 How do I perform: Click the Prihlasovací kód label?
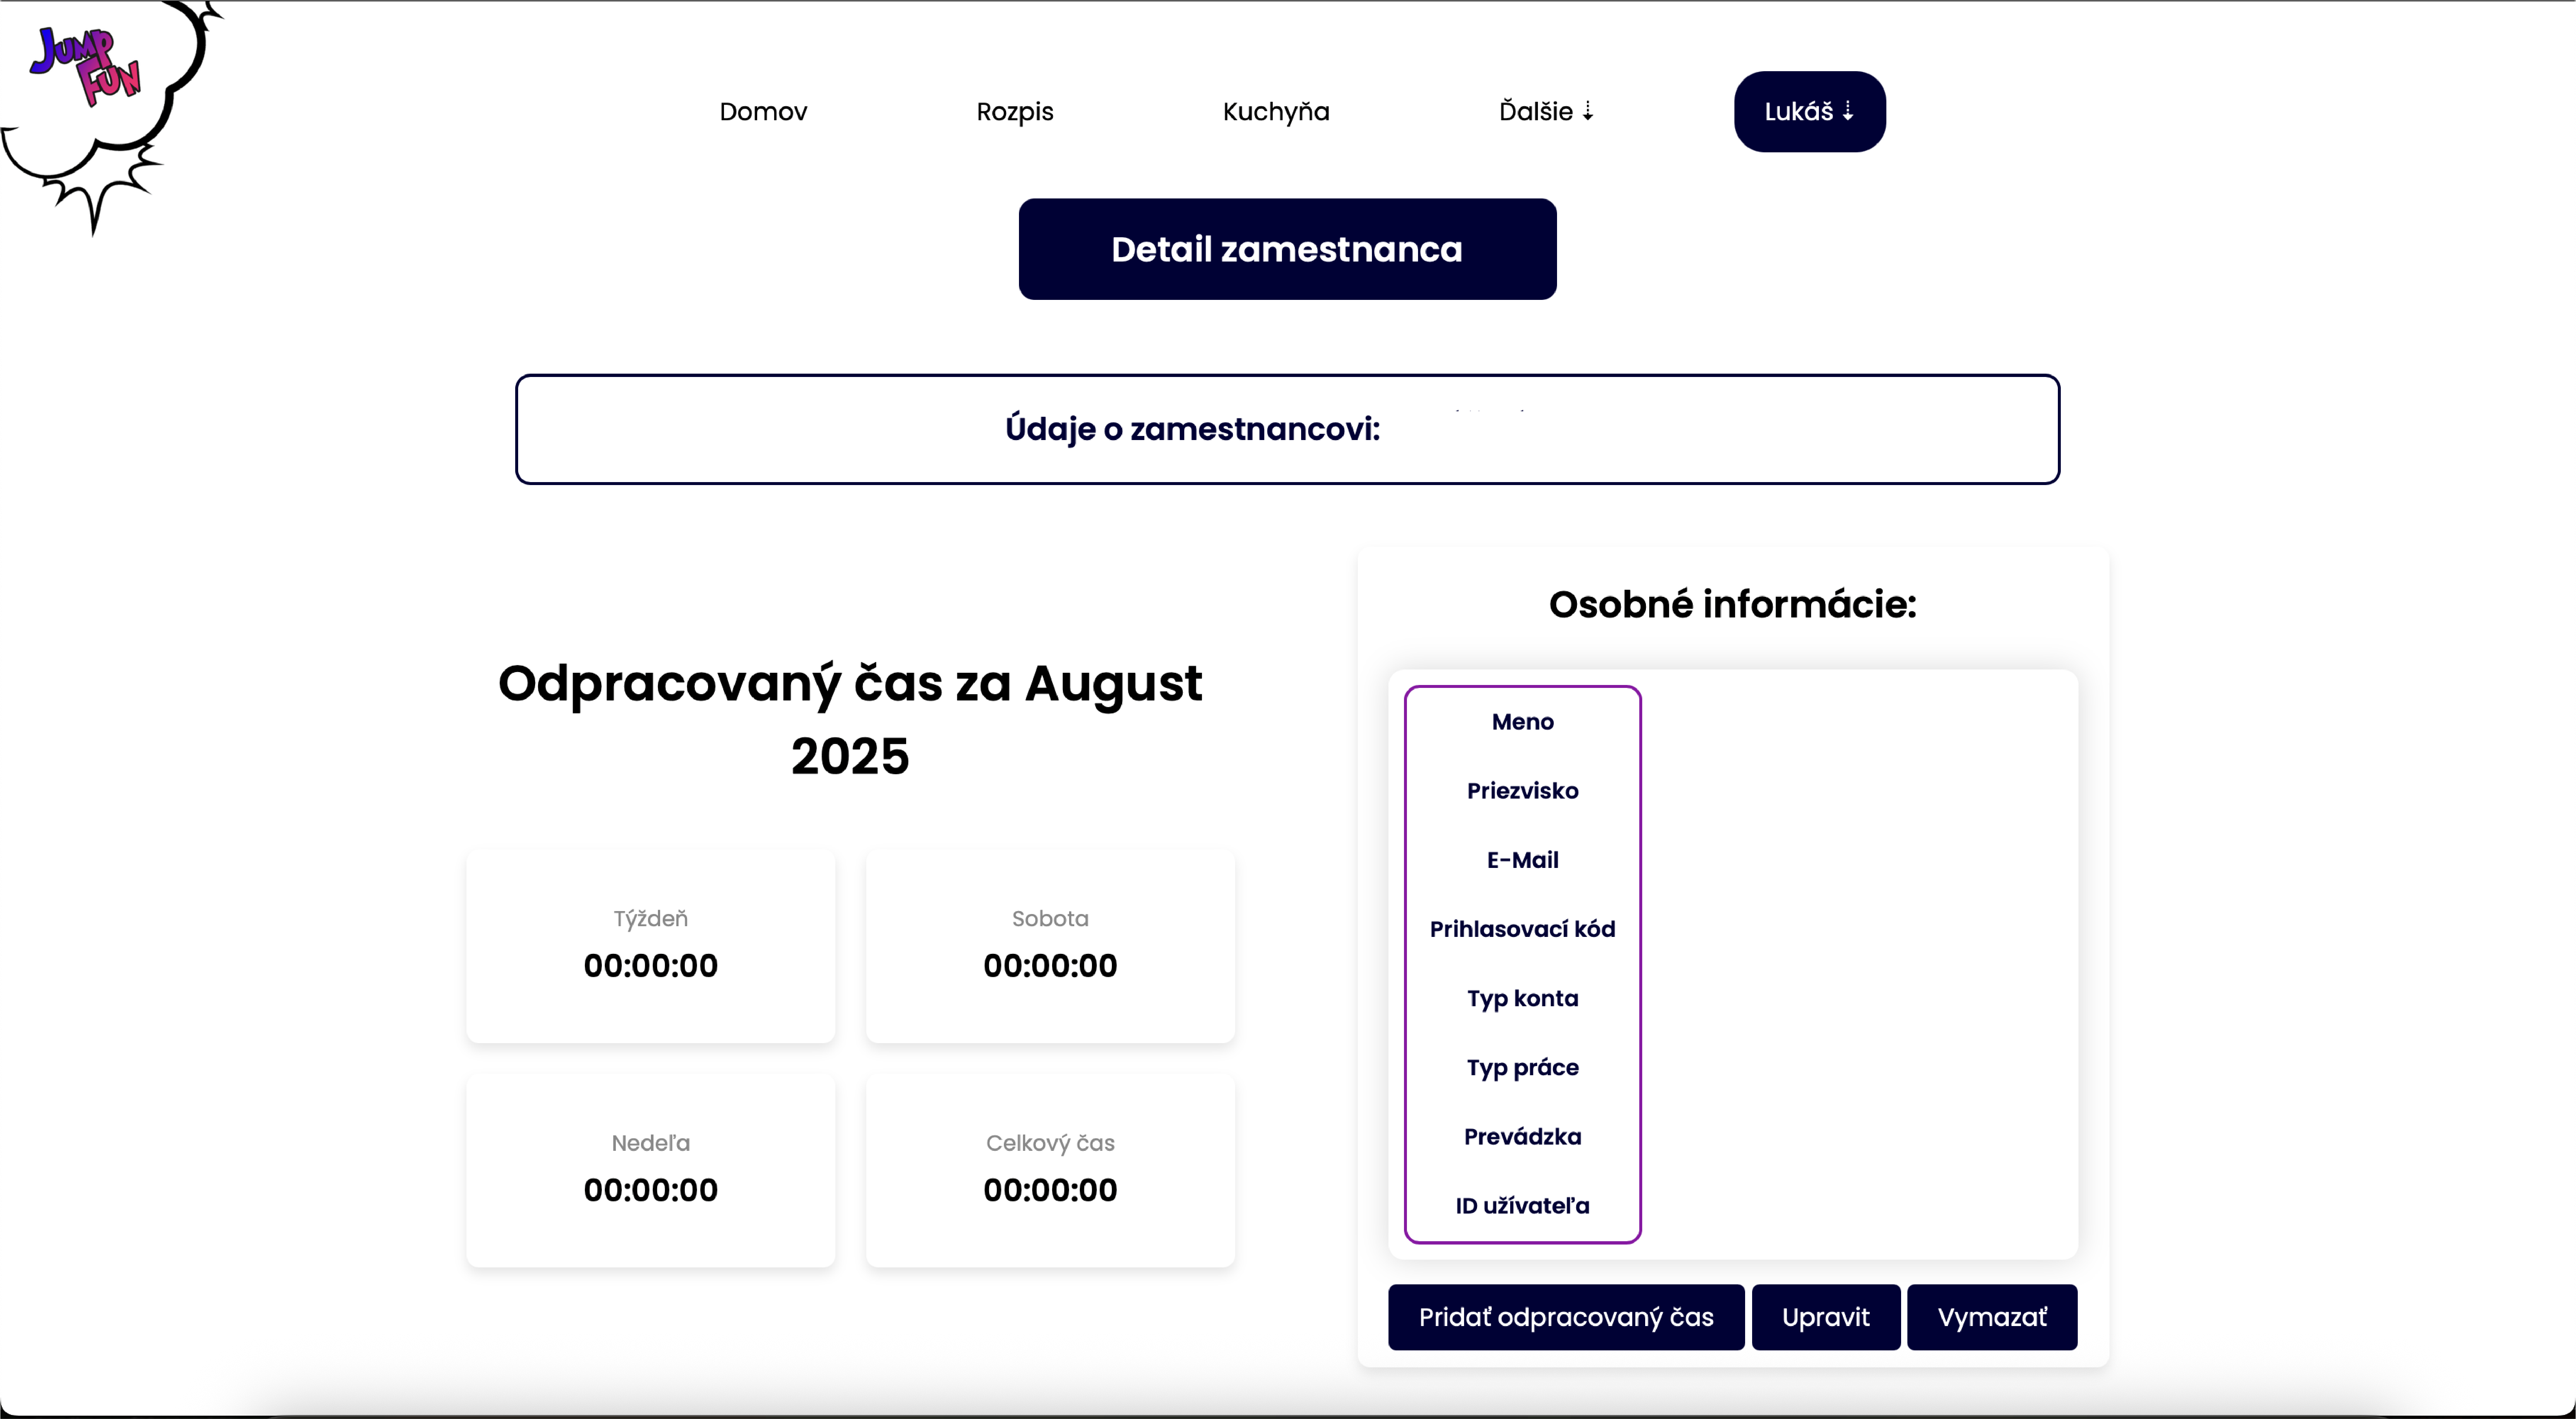(1522, 929)
